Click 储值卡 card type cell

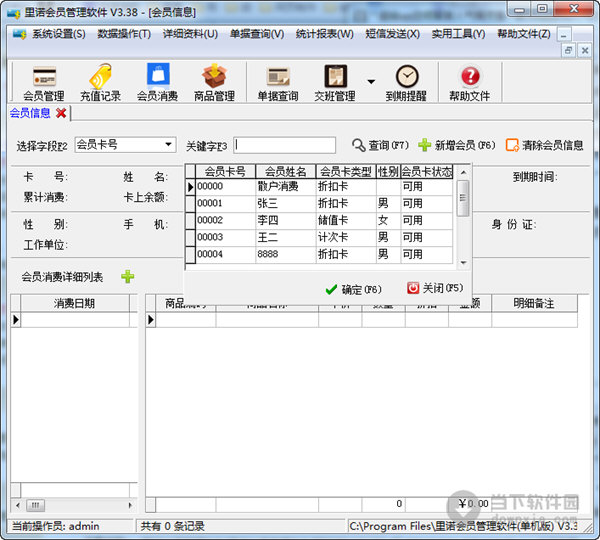[346, 220]
